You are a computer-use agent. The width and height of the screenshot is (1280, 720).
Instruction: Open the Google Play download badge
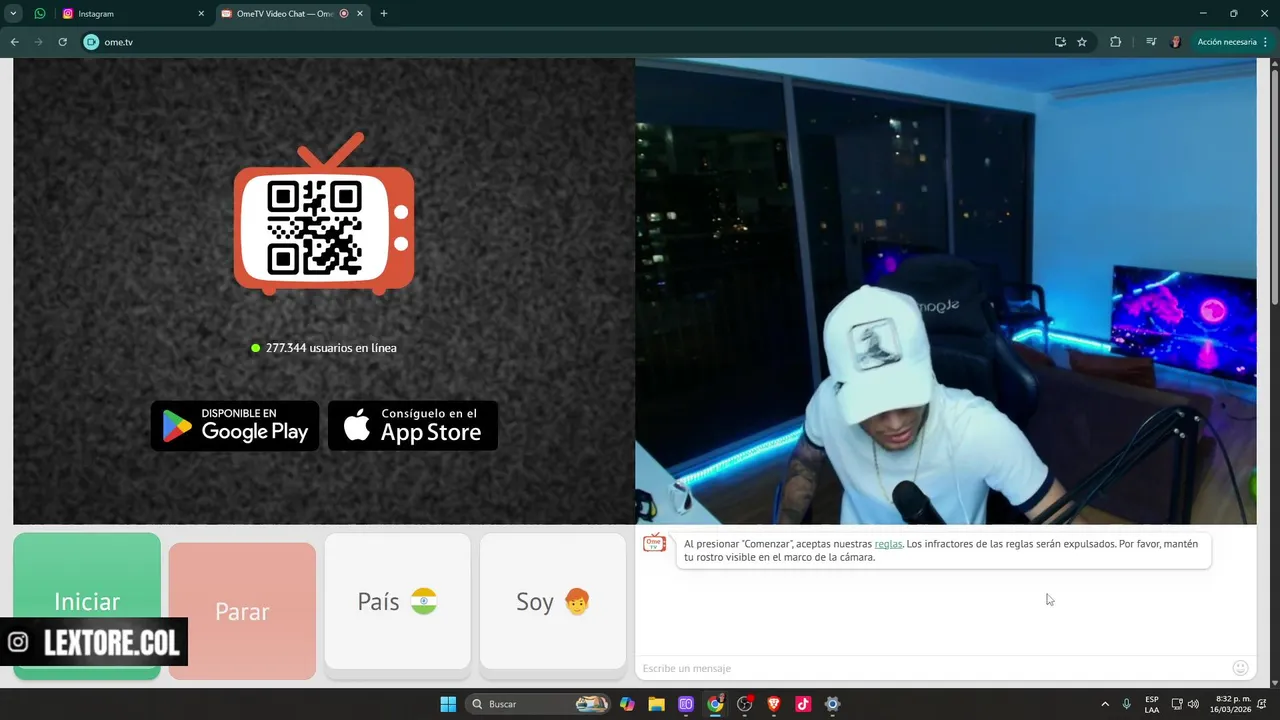pyautogui.click(x=235, y=426)
